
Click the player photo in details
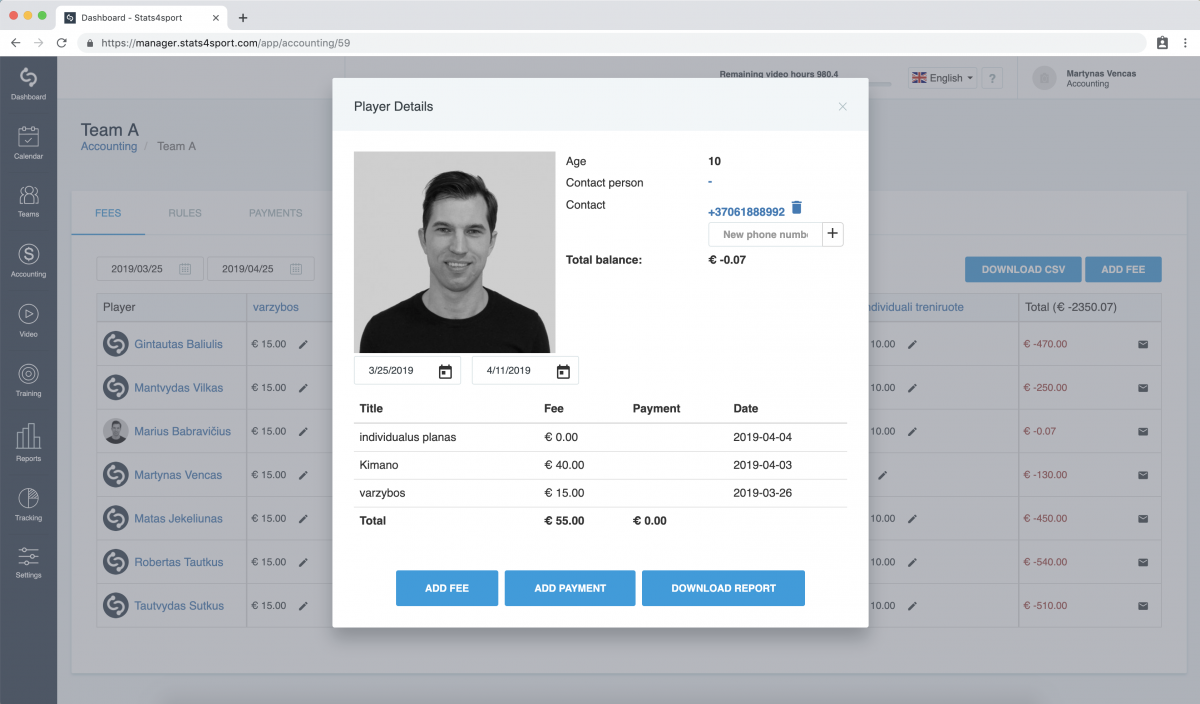click(x=455, y=252)
